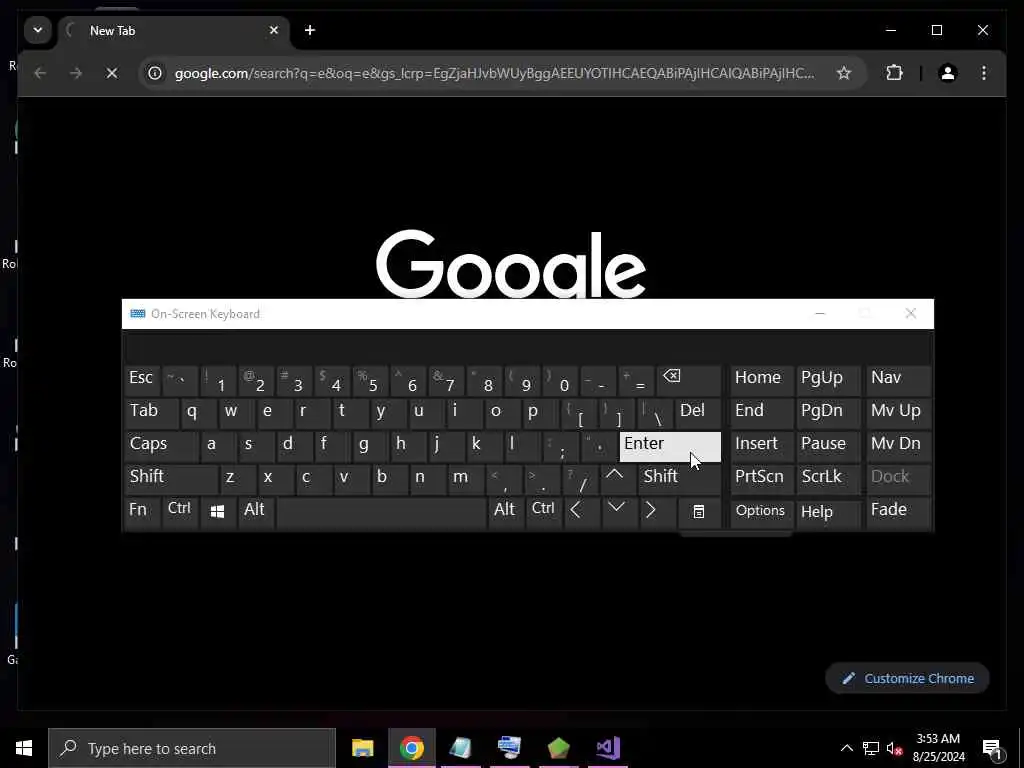Stop page loading in Chrome
Image resolution: width=1024 pixels, height=768 pixels.
pyautogui.click(x=112, y=73)
